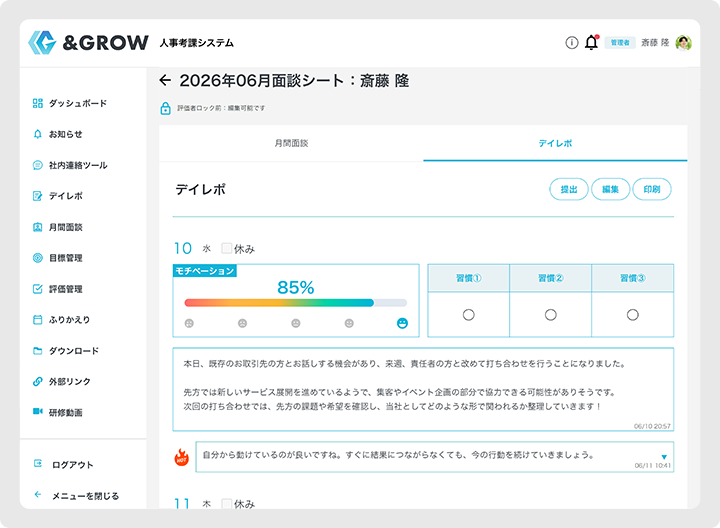Switch to the デイレポ tab
Screen dimensions: 720x528
555,143
